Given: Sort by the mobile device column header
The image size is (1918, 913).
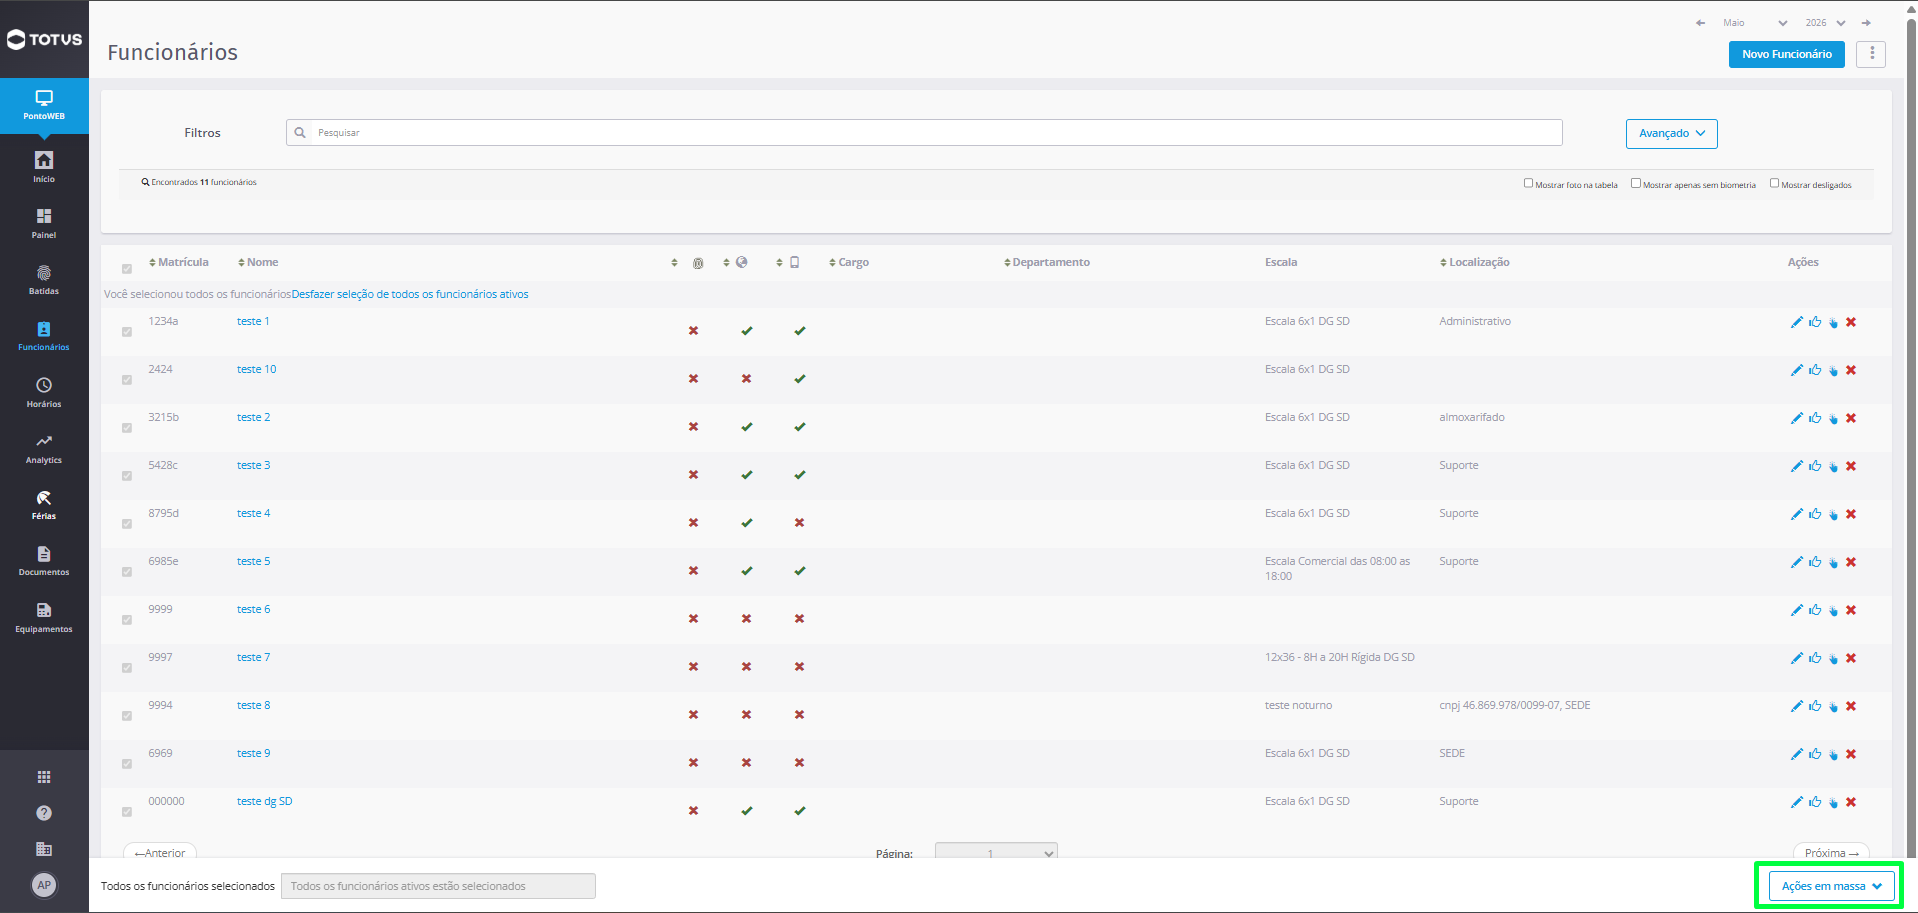Looking at the screenshot, I should [788, 262].
